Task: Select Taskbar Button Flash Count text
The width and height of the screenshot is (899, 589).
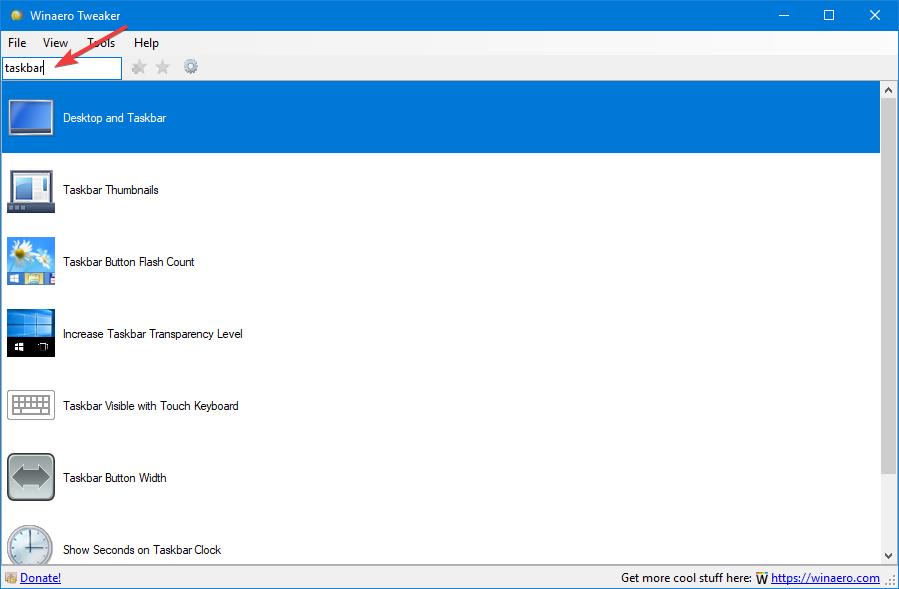Action: click(x=128, y=262)
